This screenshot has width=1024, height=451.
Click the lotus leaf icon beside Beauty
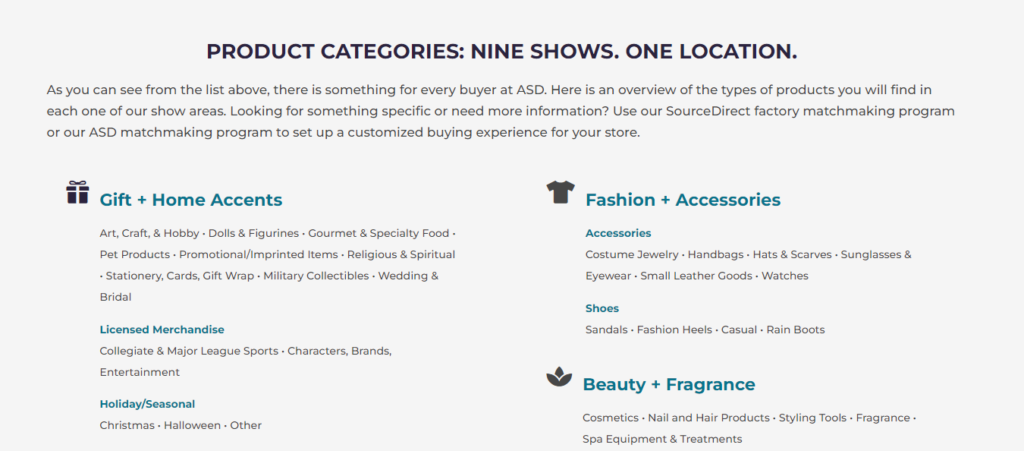click(558, 377)
